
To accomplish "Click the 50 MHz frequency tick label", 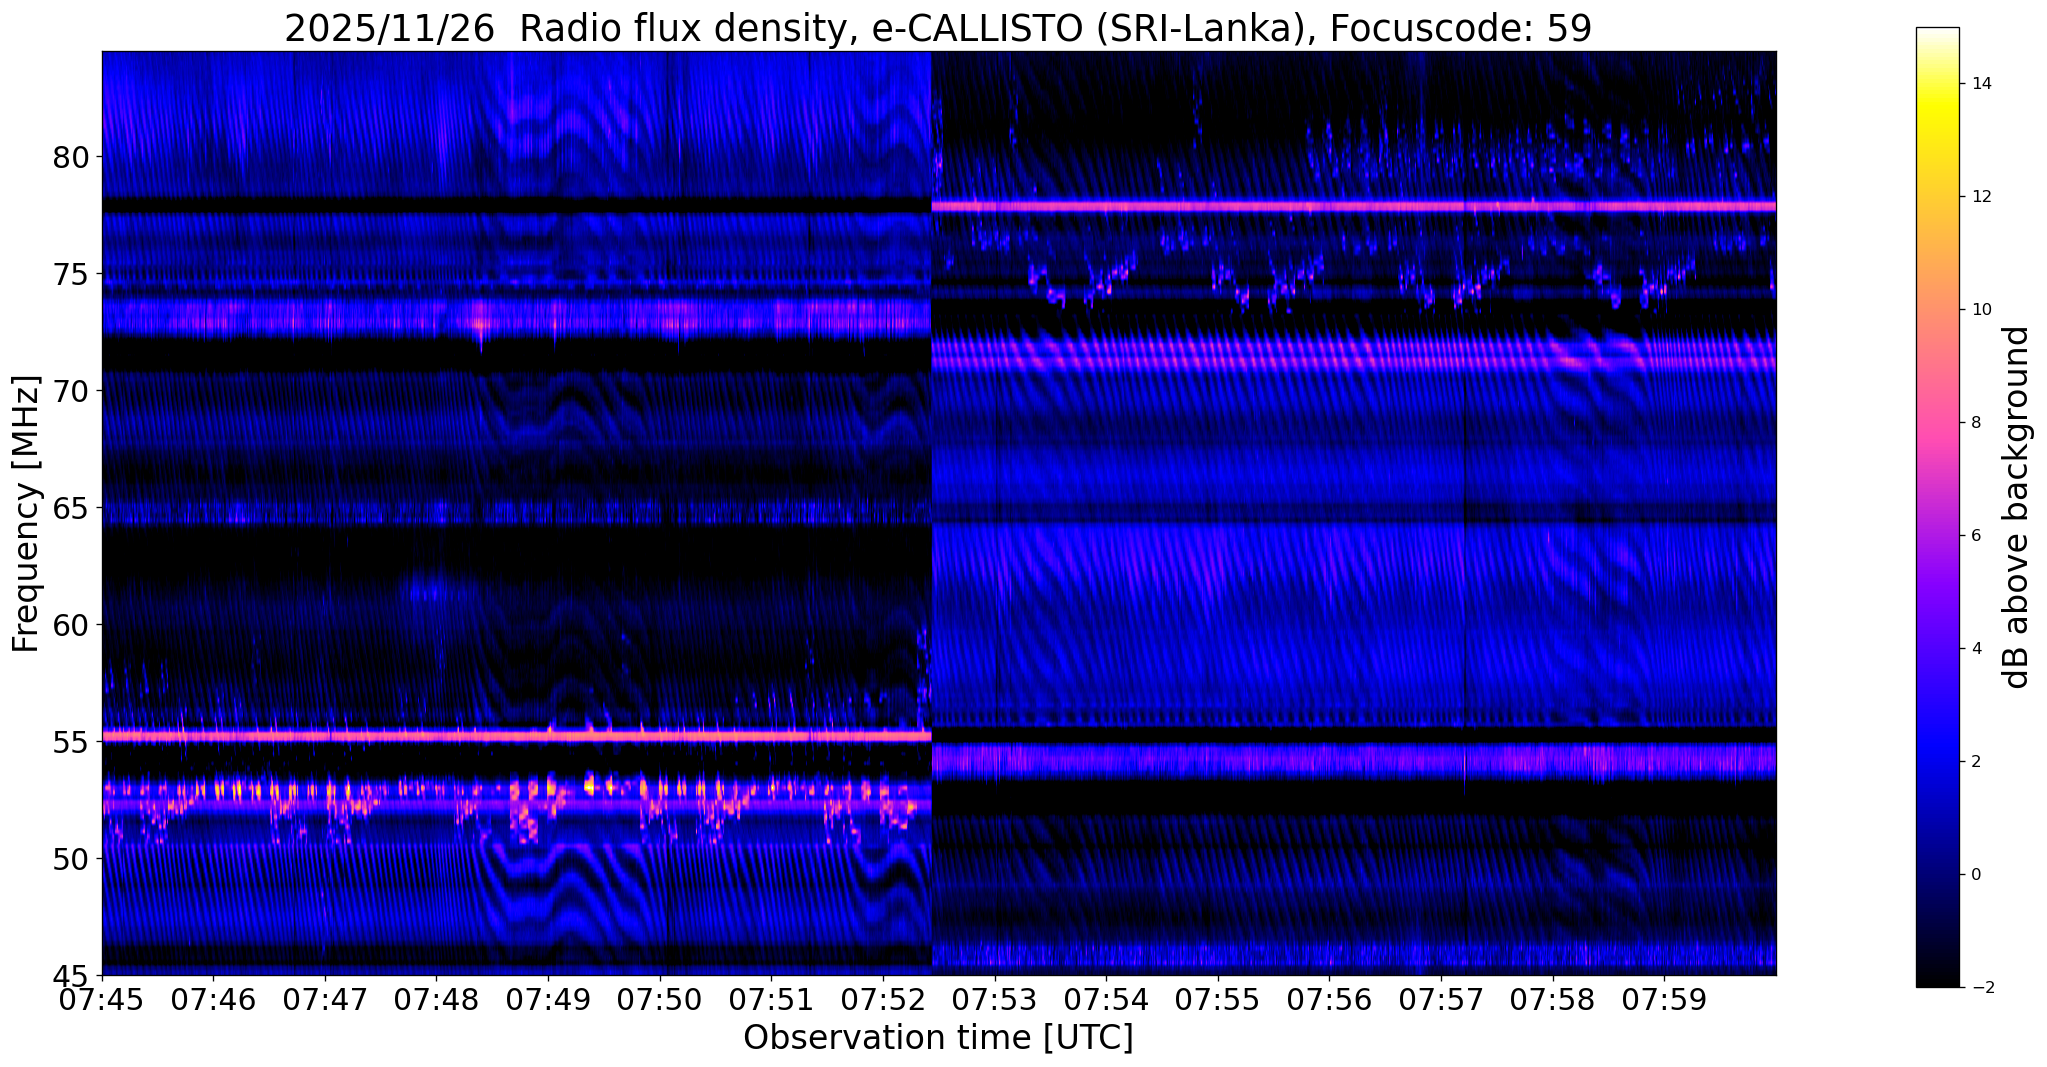I will click(x=70, y=858).
